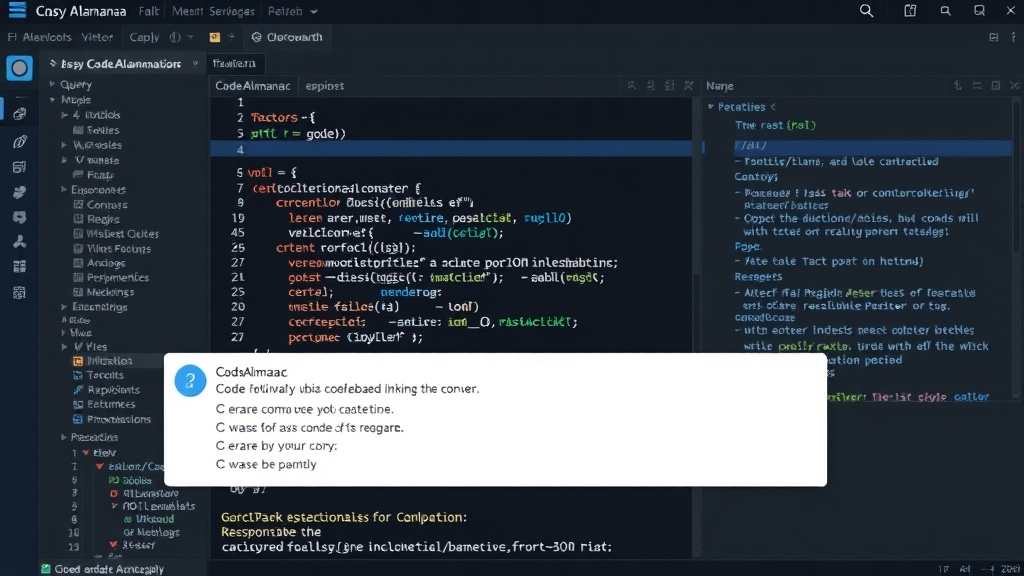Open the Serveges menu
Viewport: 1024px width, 576px height.
click(x=232, y=11)
